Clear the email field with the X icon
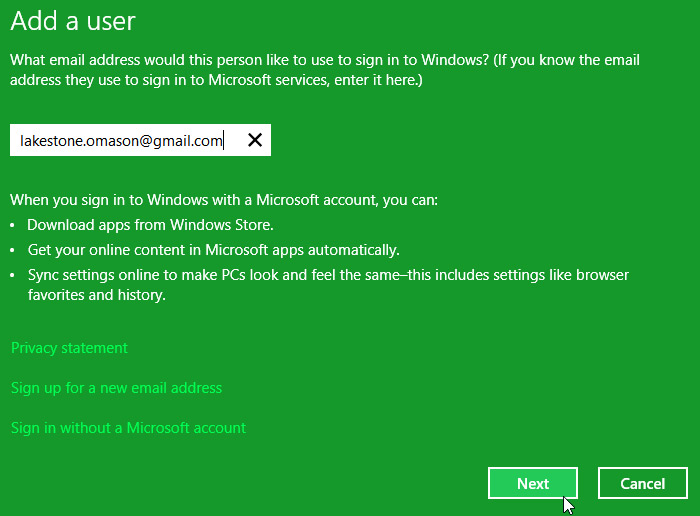Viewport: 700px width, 516px height. 255,141
